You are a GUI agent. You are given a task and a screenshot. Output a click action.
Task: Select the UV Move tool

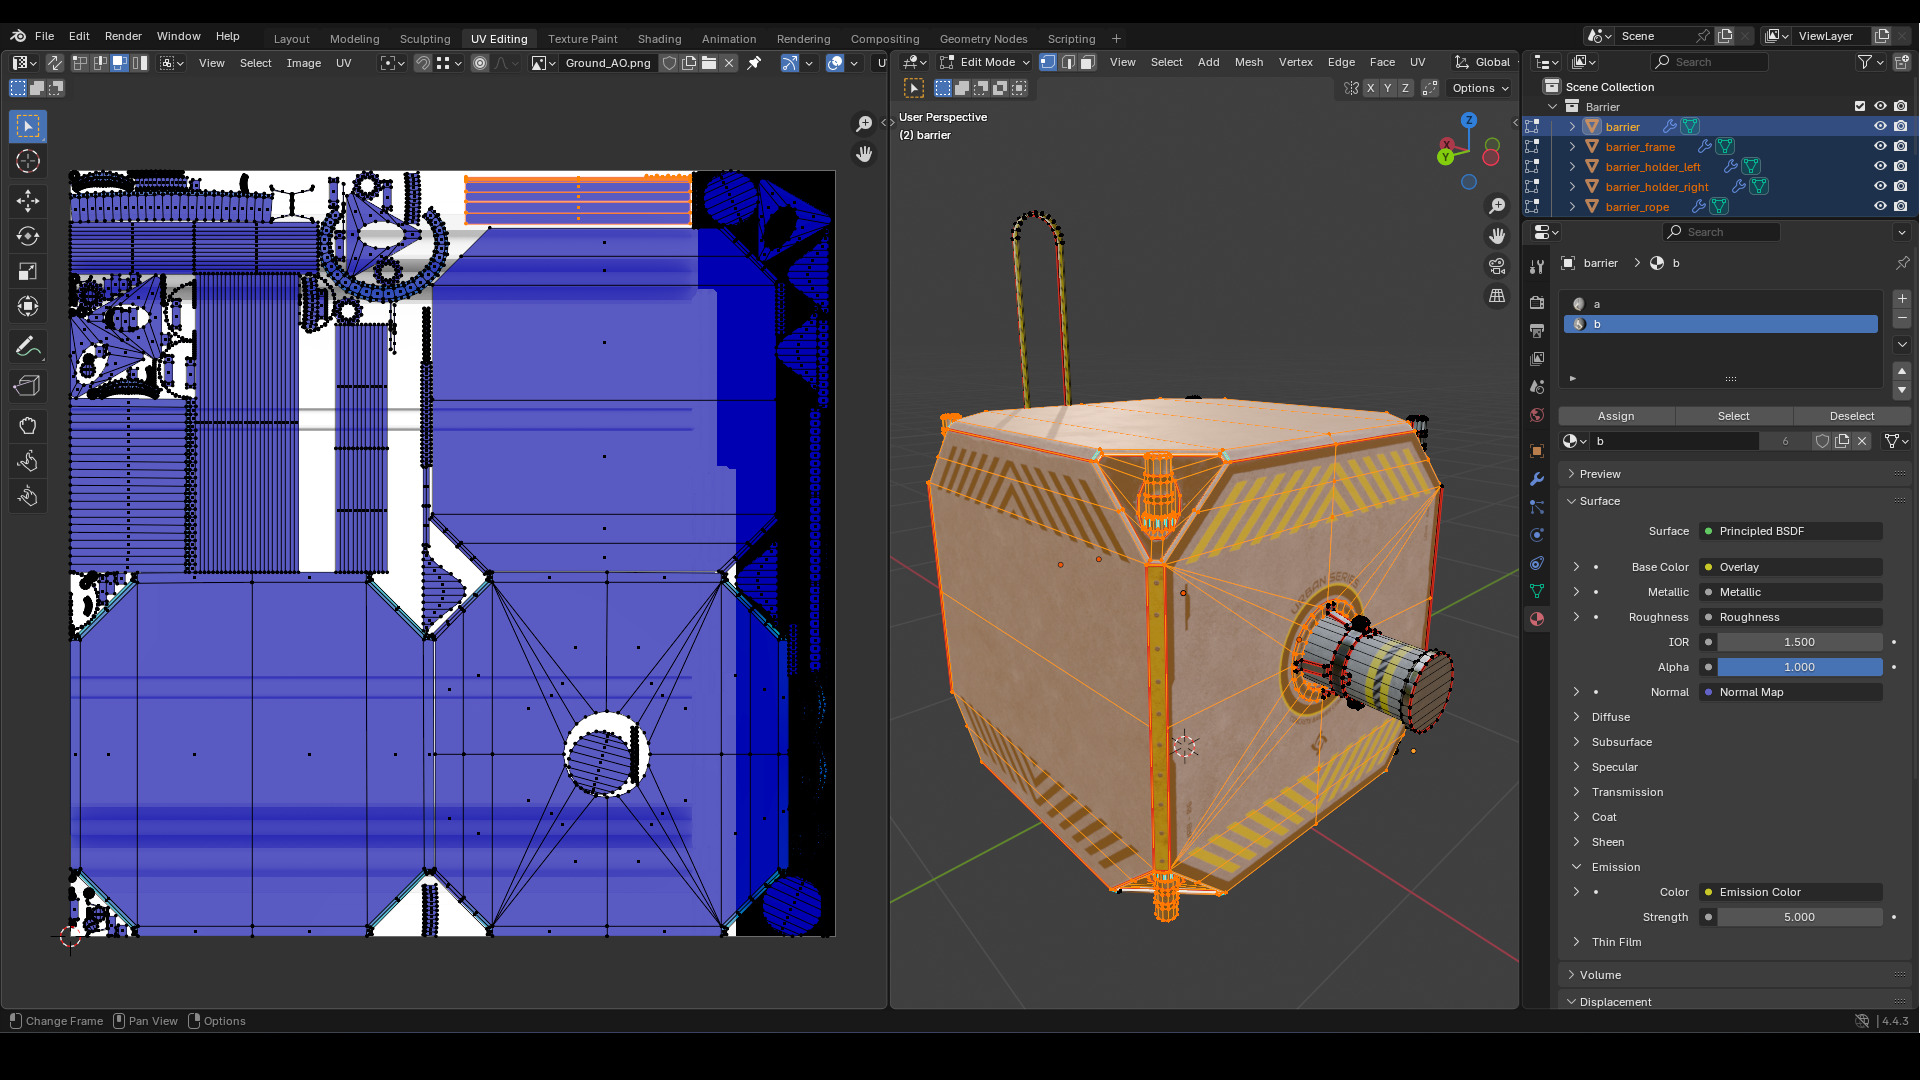click(28, 201)
